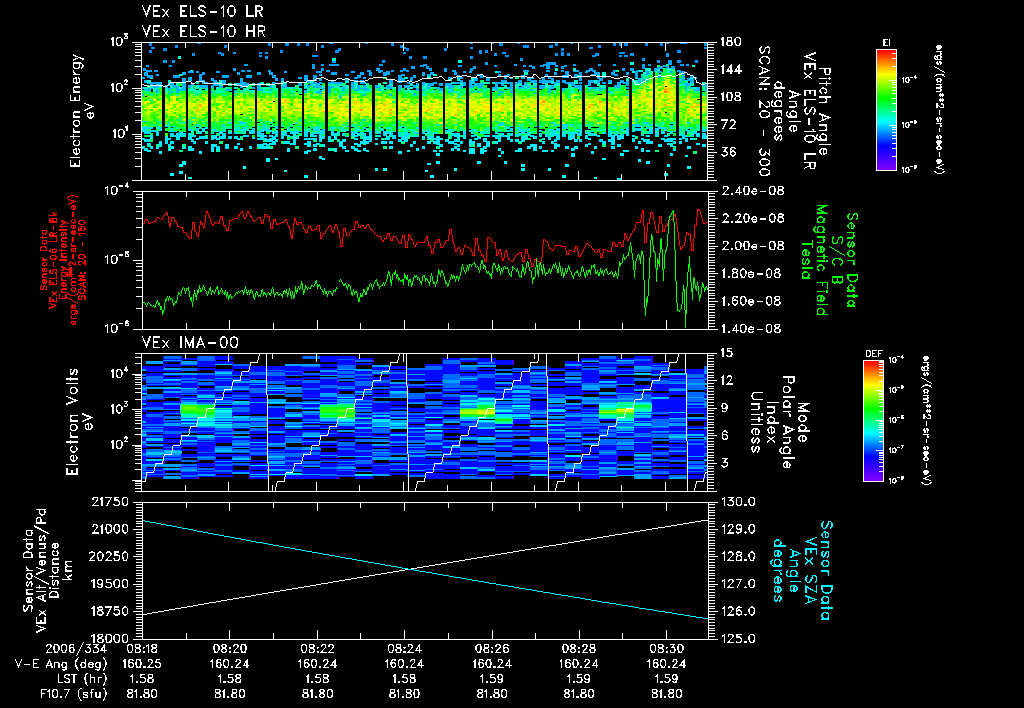Screen dimensions: 1024x708
Task: Click the 144 pitch angle tick label
Action: (x=730, y=69)
